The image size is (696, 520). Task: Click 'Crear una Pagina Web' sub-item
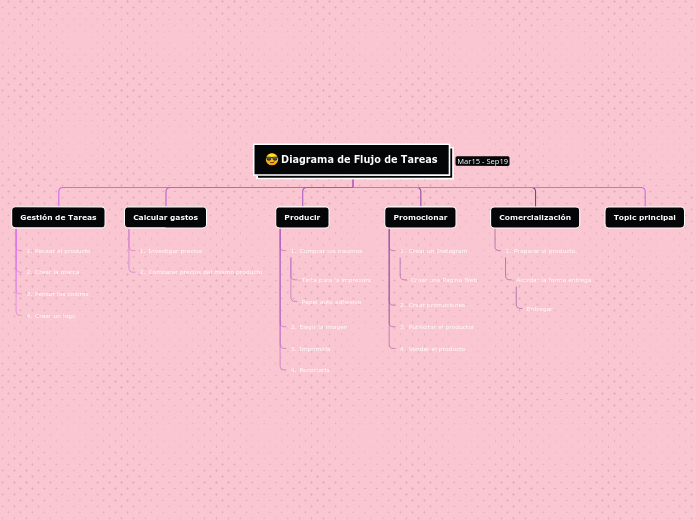click(444, 280)
